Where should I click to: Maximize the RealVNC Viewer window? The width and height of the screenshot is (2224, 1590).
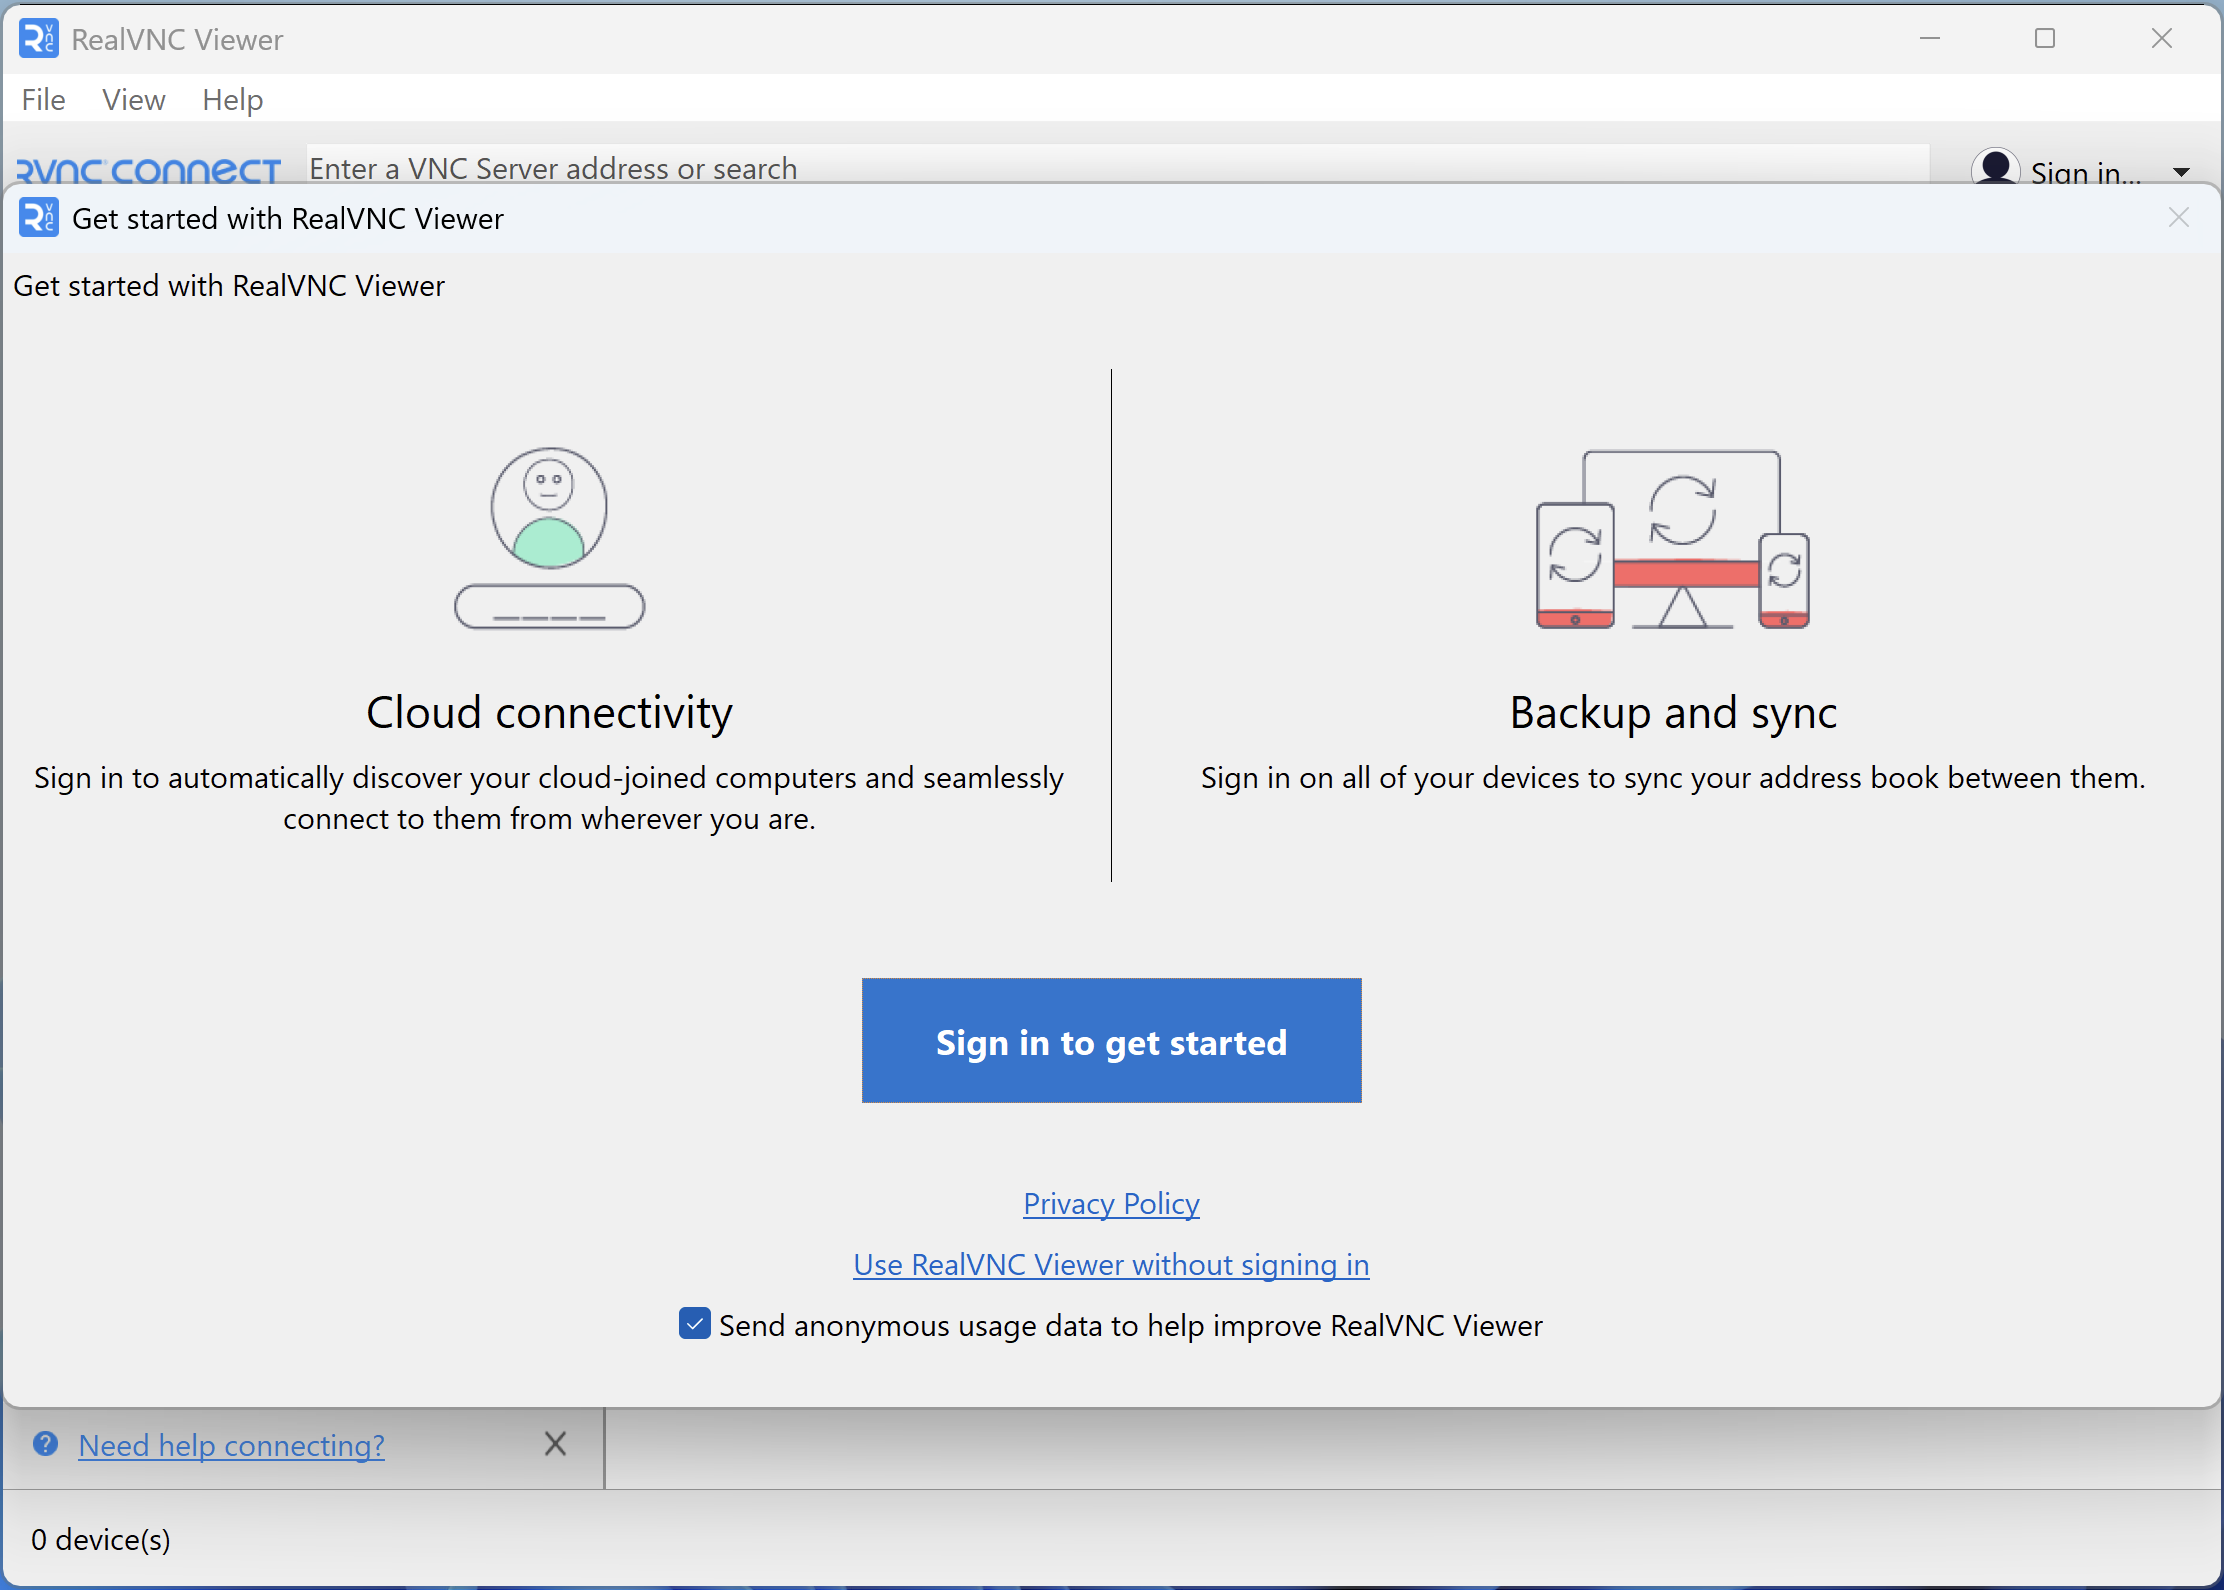(x=2044, y=38)
